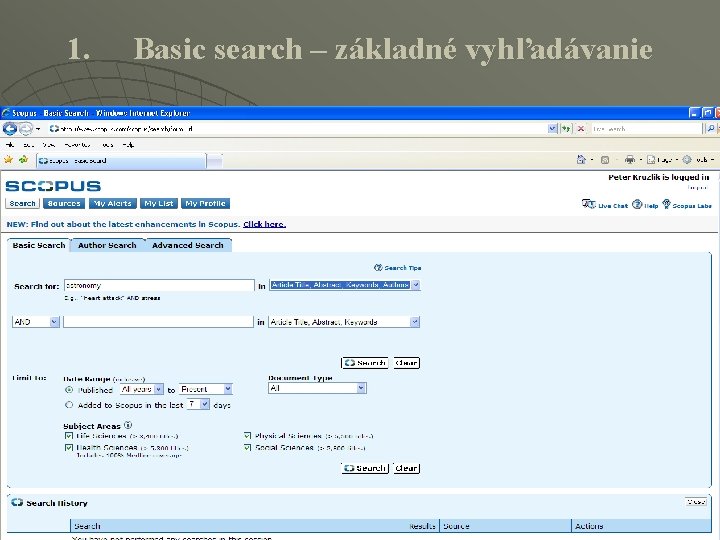Open the Tools gear icon

coord(687,160)
